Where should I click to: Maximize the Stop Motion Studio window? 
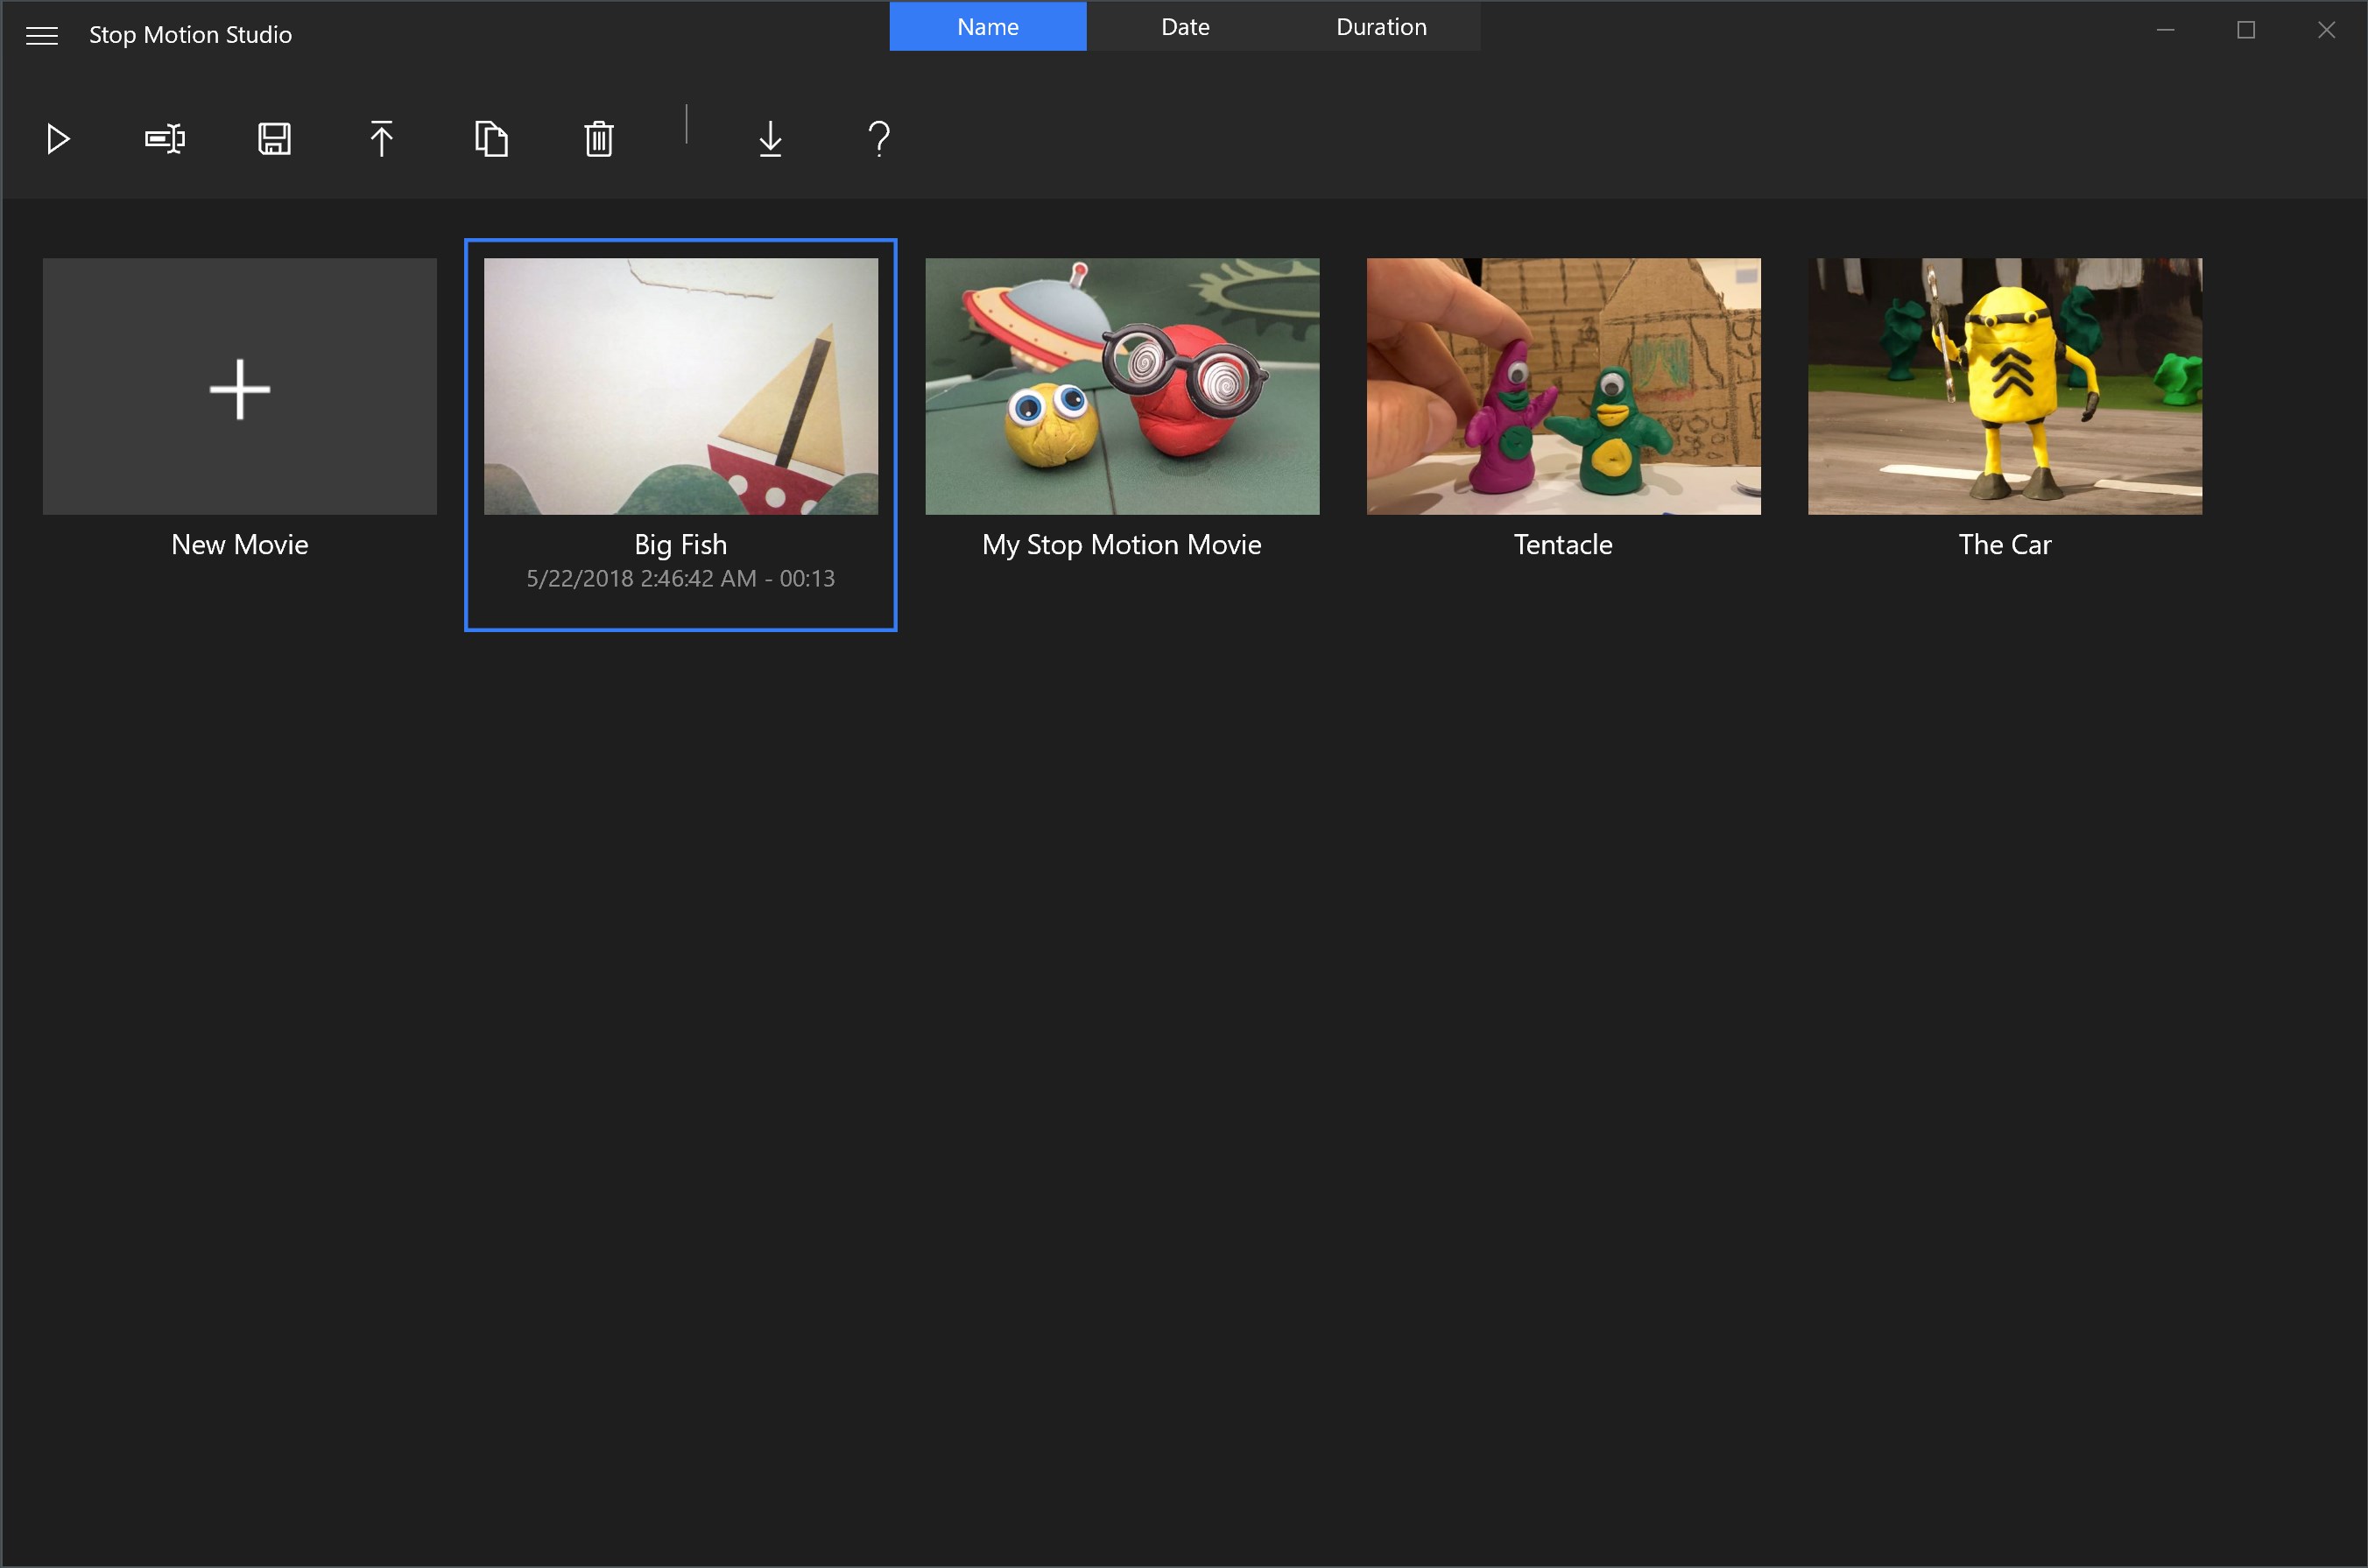[2246, 30]
